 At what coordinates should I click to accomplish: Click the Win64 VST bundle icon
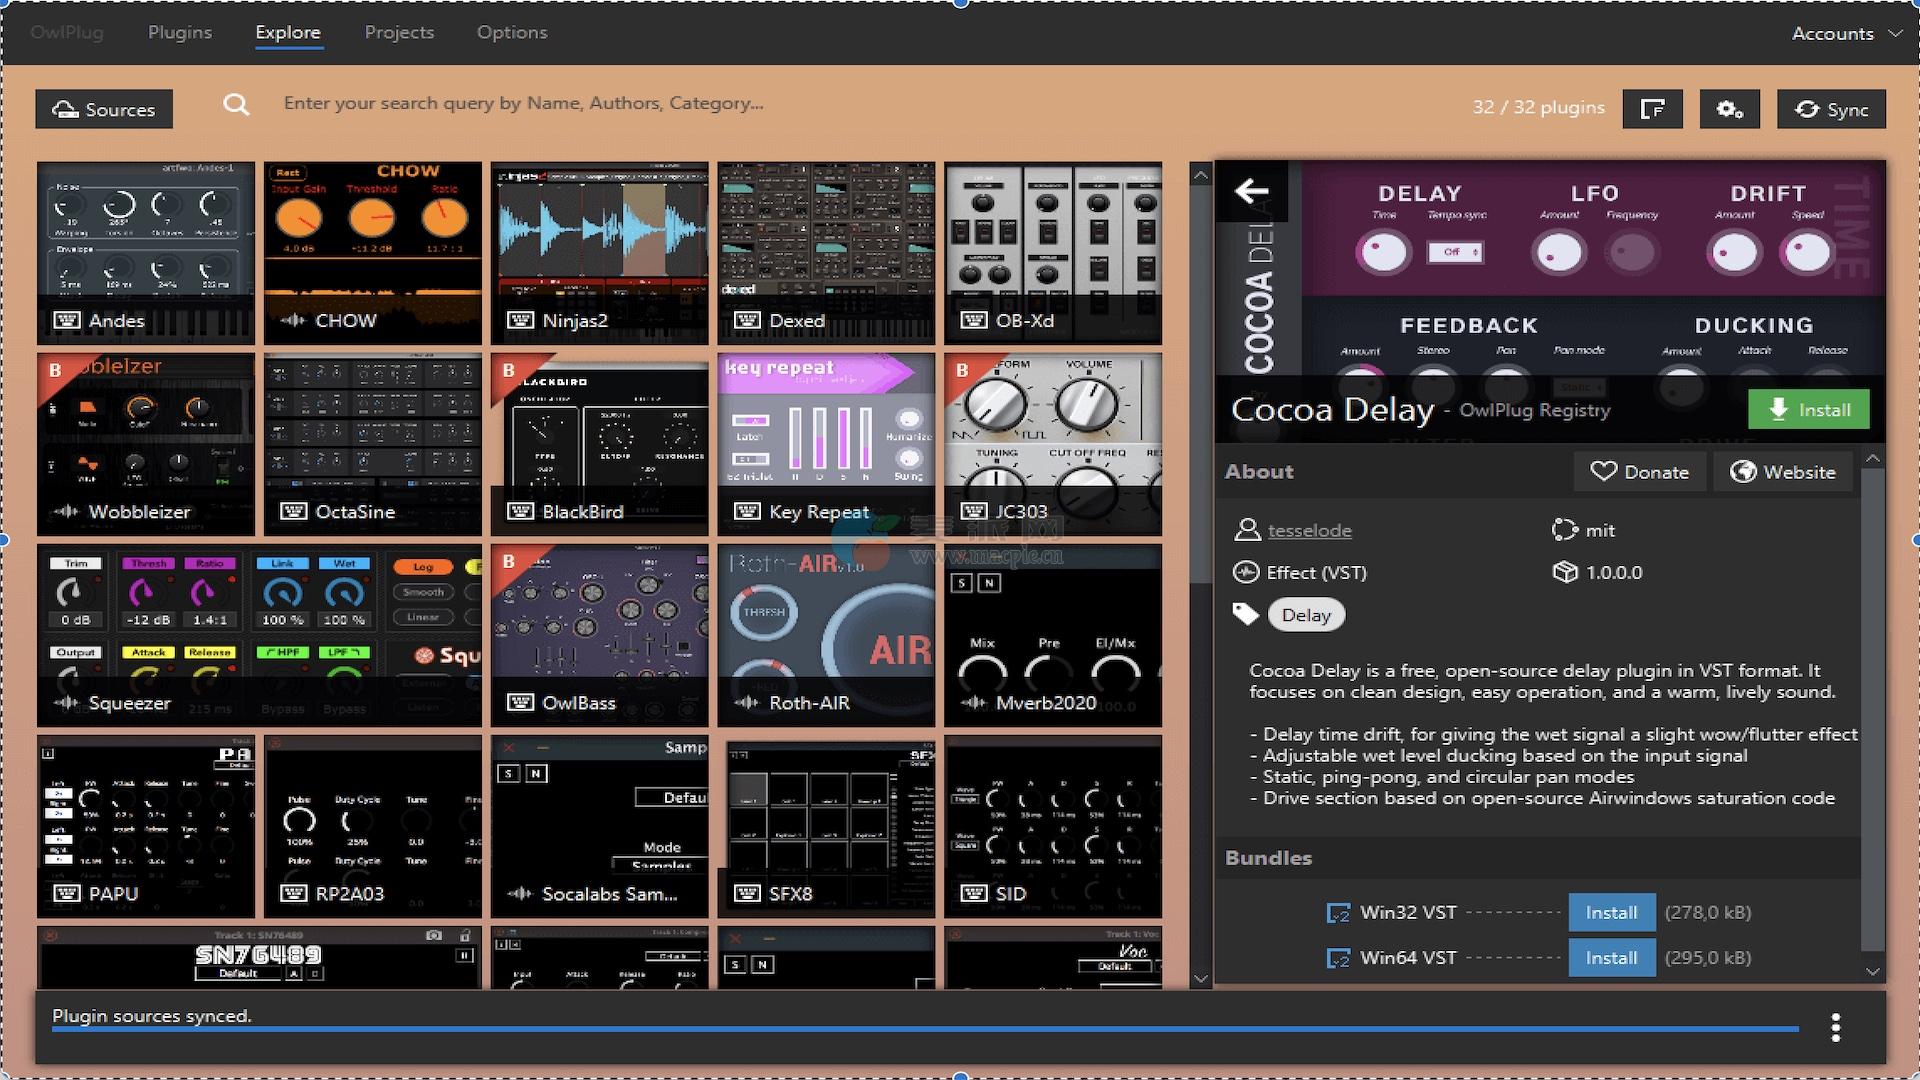coord(1337,958)
